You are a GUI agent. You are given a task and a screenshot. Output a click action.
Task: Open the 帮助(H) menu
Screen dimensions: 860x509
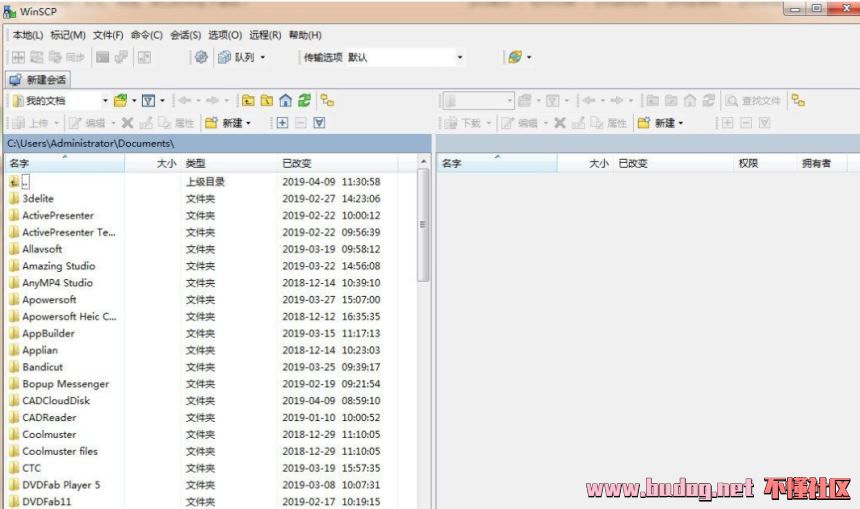click(x=305, y=35)
